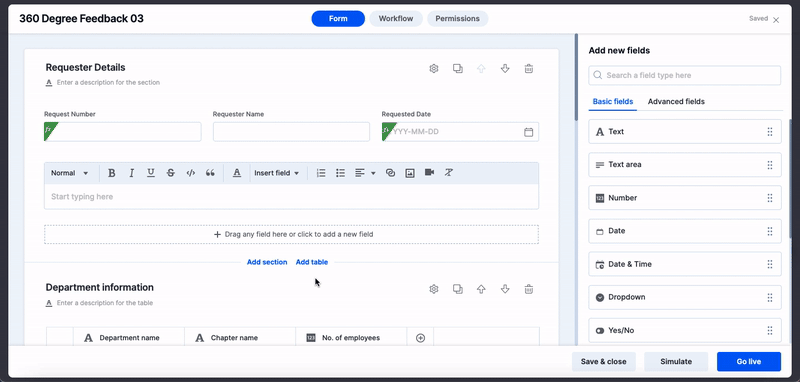Switch to the Permissions tab
Viewport: 800px width, 382px height.
click(x=457, y=18)
